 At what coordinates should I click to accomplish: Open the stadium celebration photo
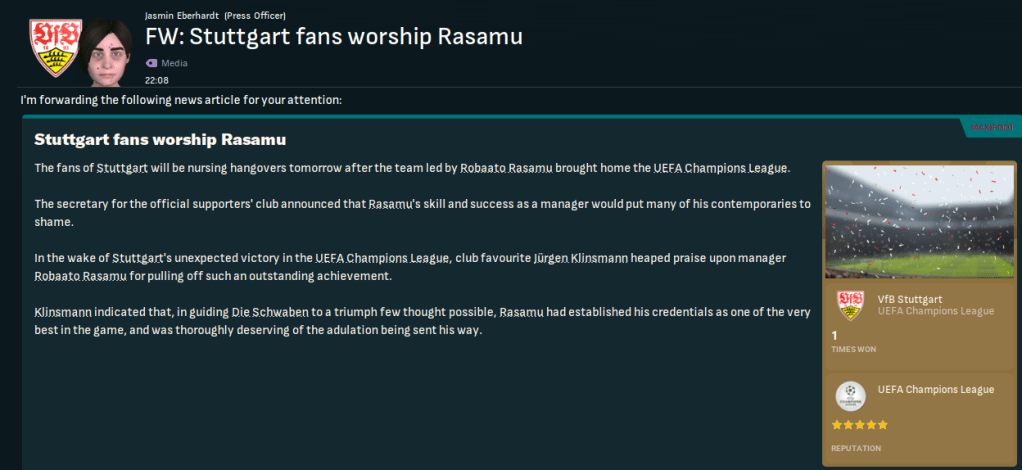[918, 220]
